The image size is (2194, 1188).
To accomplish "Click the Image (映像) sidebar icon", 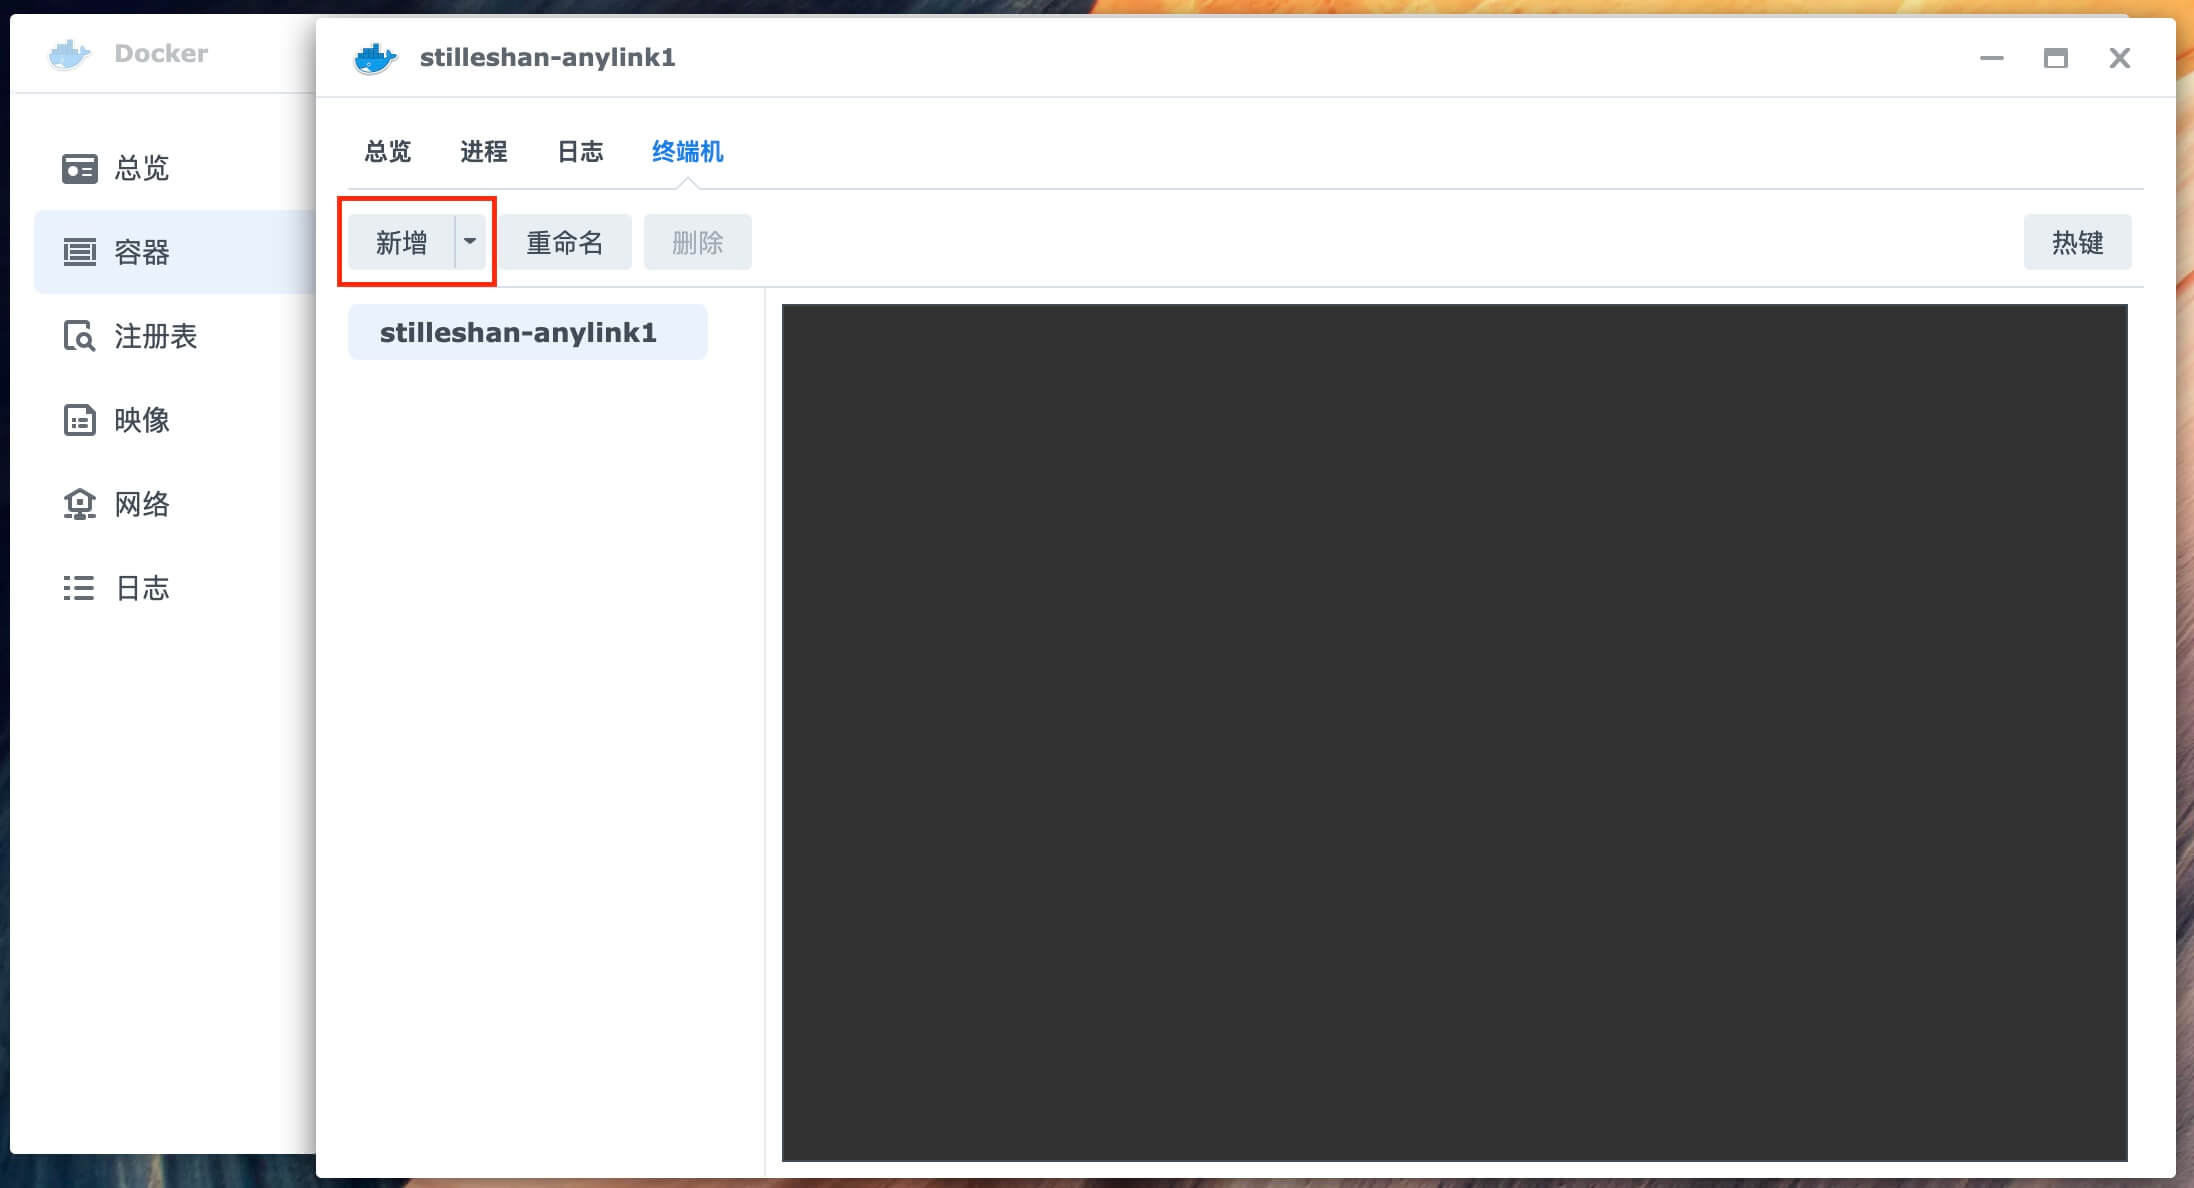I will 79,420.
